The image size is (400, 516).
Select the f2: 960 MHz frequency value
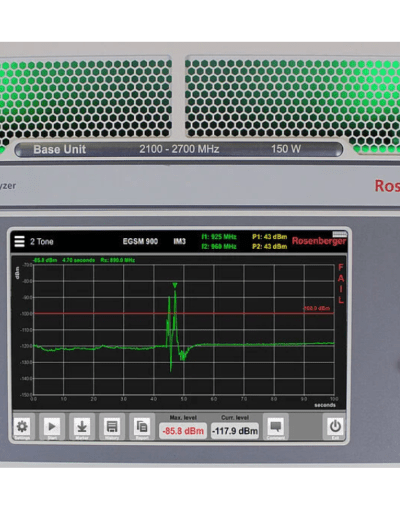tap(219, 246)
